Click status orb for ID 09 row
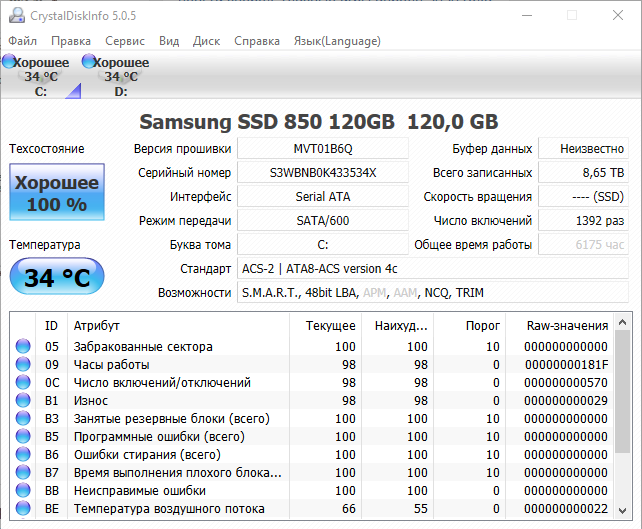Screen dimensions: 642x529 [23, 364]
